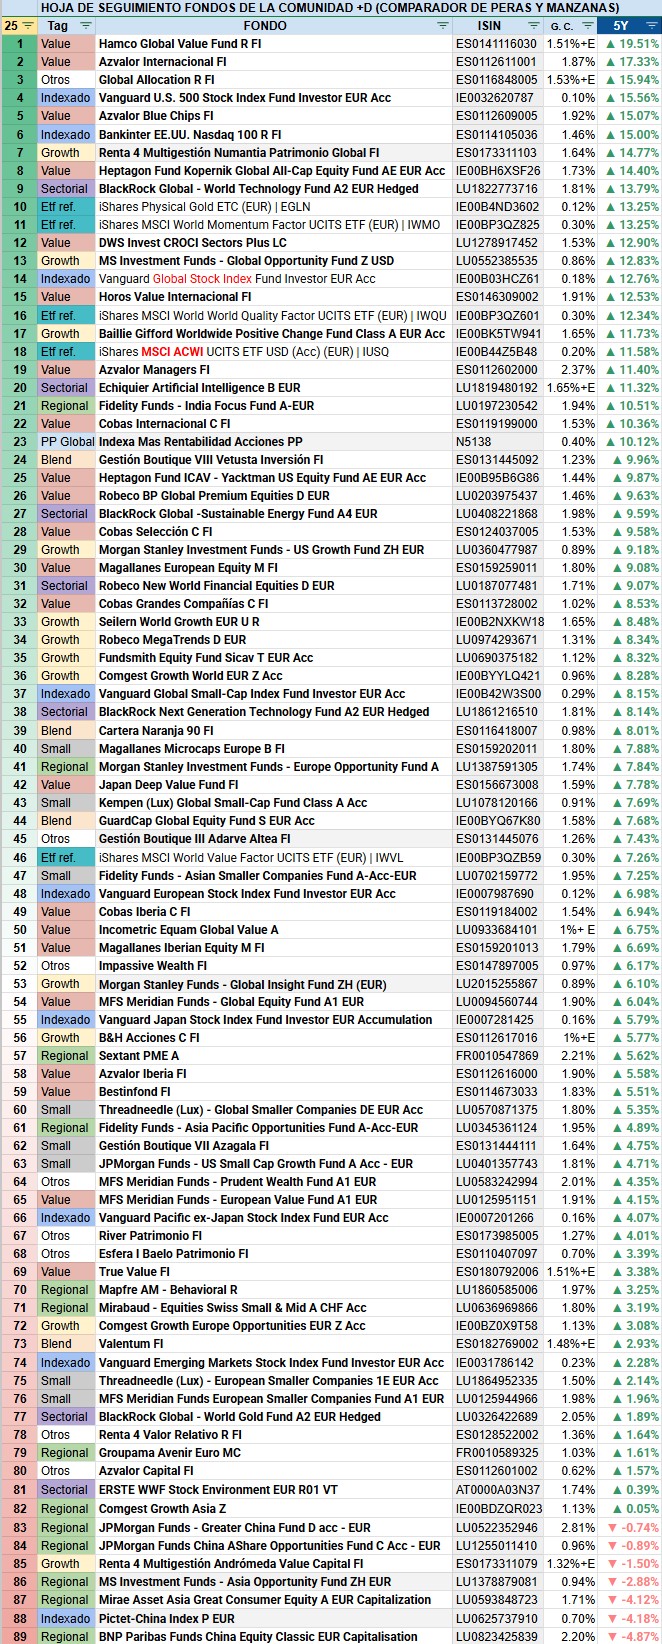Open the filter dropdown on the 5Y column
This screenshot has height=1644, width=662.
(x=649, y=26)
